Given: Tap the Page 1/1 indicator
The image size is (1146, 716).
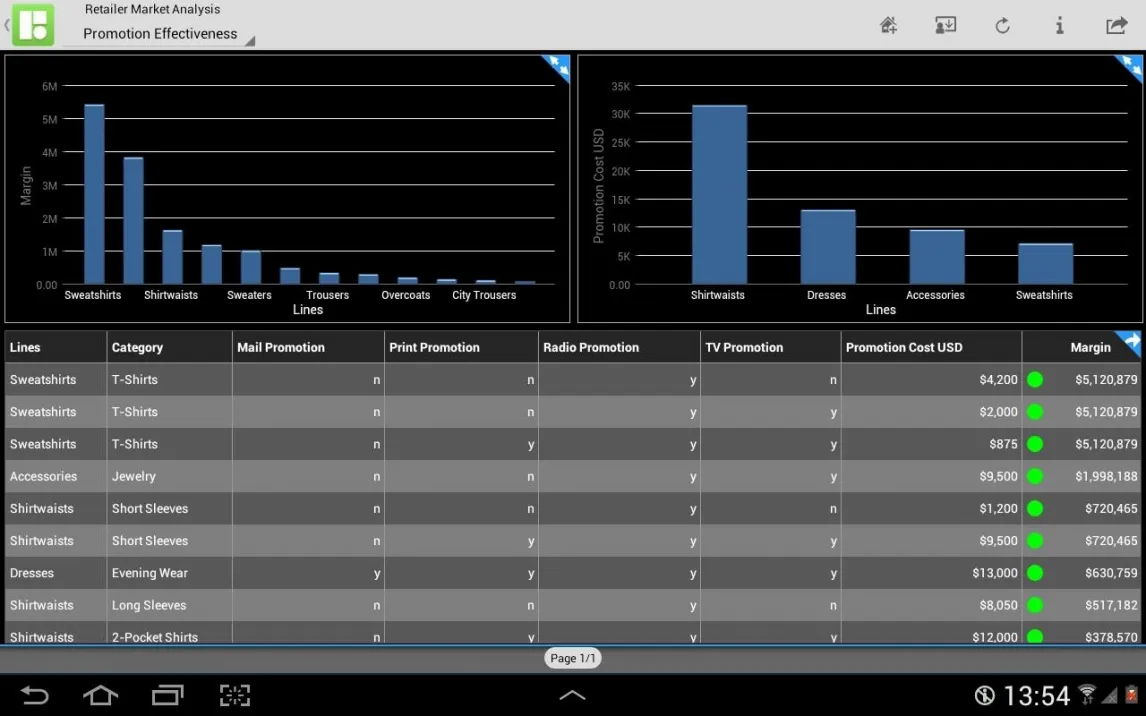Looking at the screenshot, I should (x=573, y=658).
